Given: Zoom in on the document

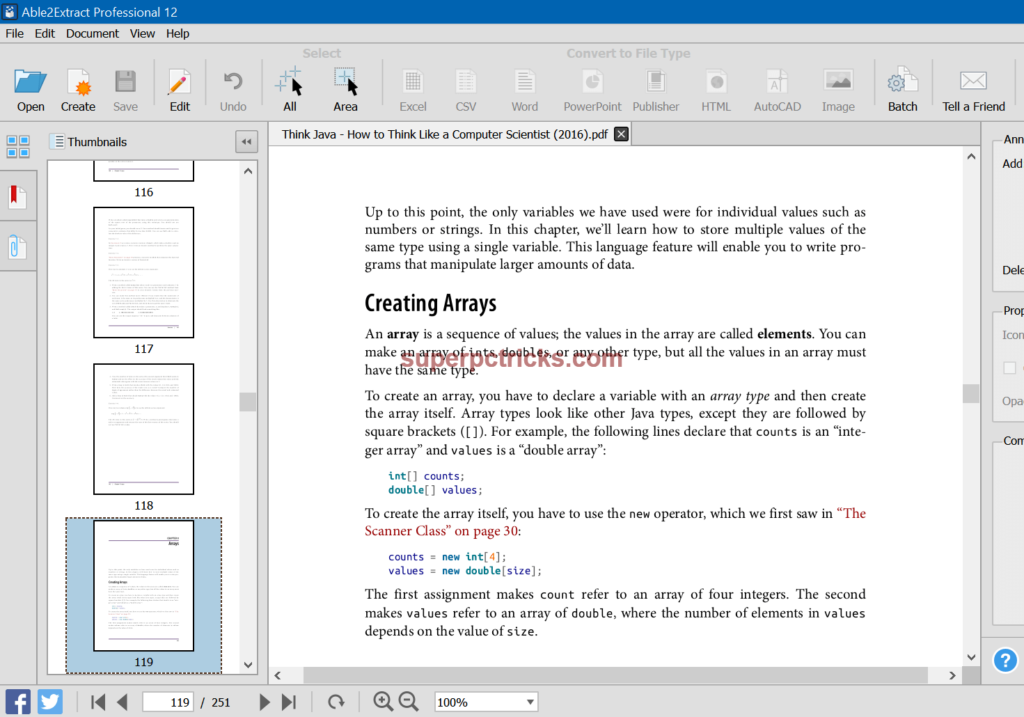Looking at the screenshot, I should (x=383, y=701).
